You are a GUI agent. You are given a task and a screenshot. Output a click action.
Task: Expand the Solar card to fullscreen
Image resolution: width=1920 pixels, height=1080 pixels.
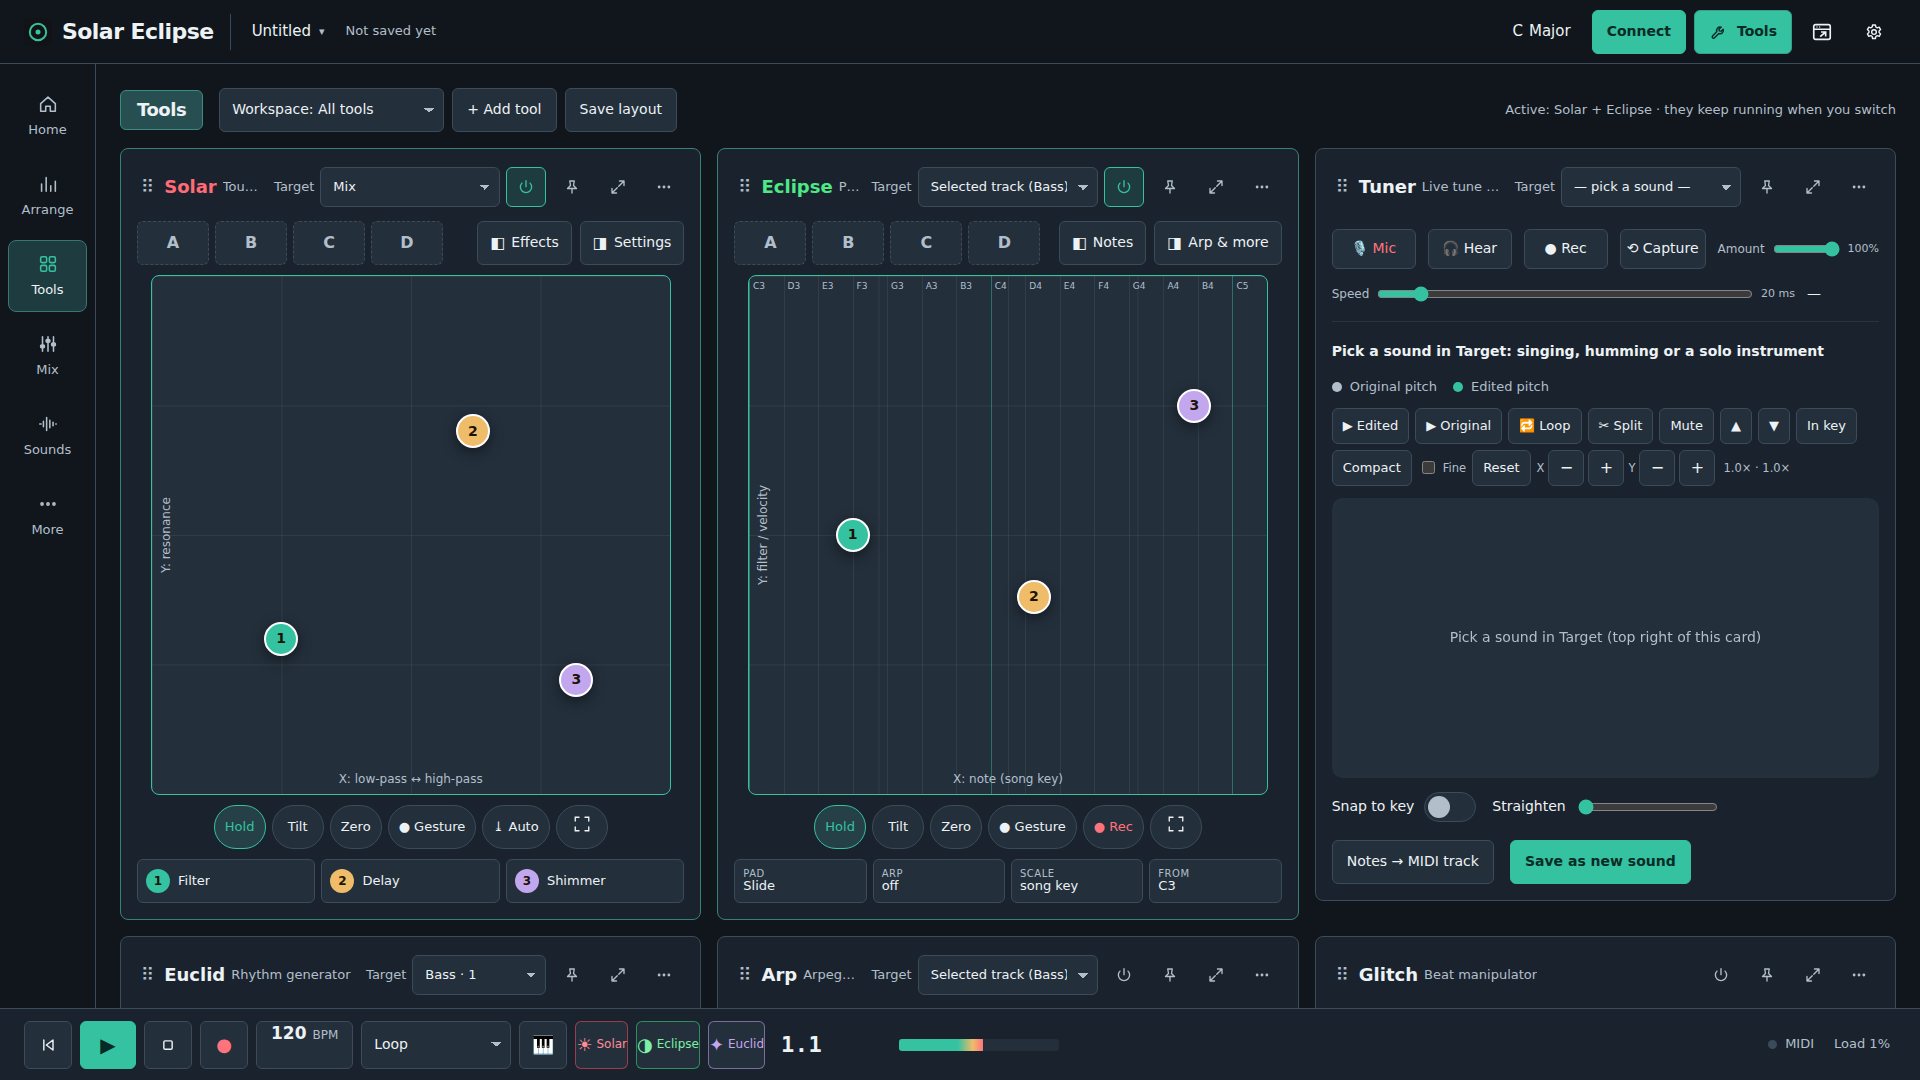coord(618,187)
